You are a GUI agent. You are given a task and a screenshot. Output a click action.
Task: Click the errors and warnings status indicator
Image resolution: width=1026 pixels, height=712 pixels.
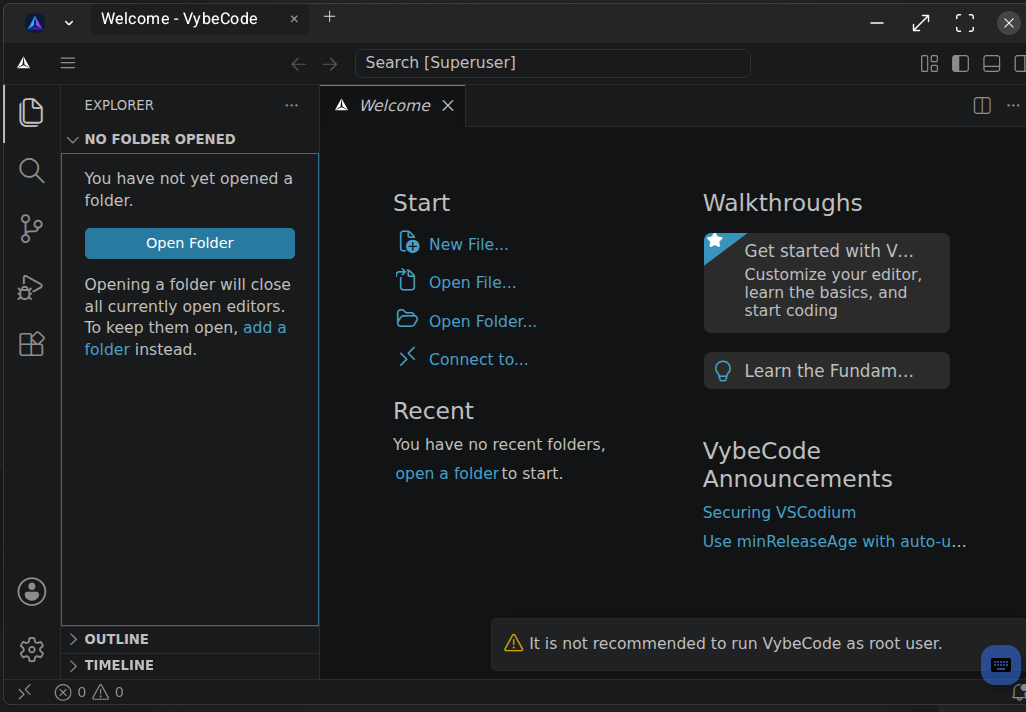pos(89,692)
